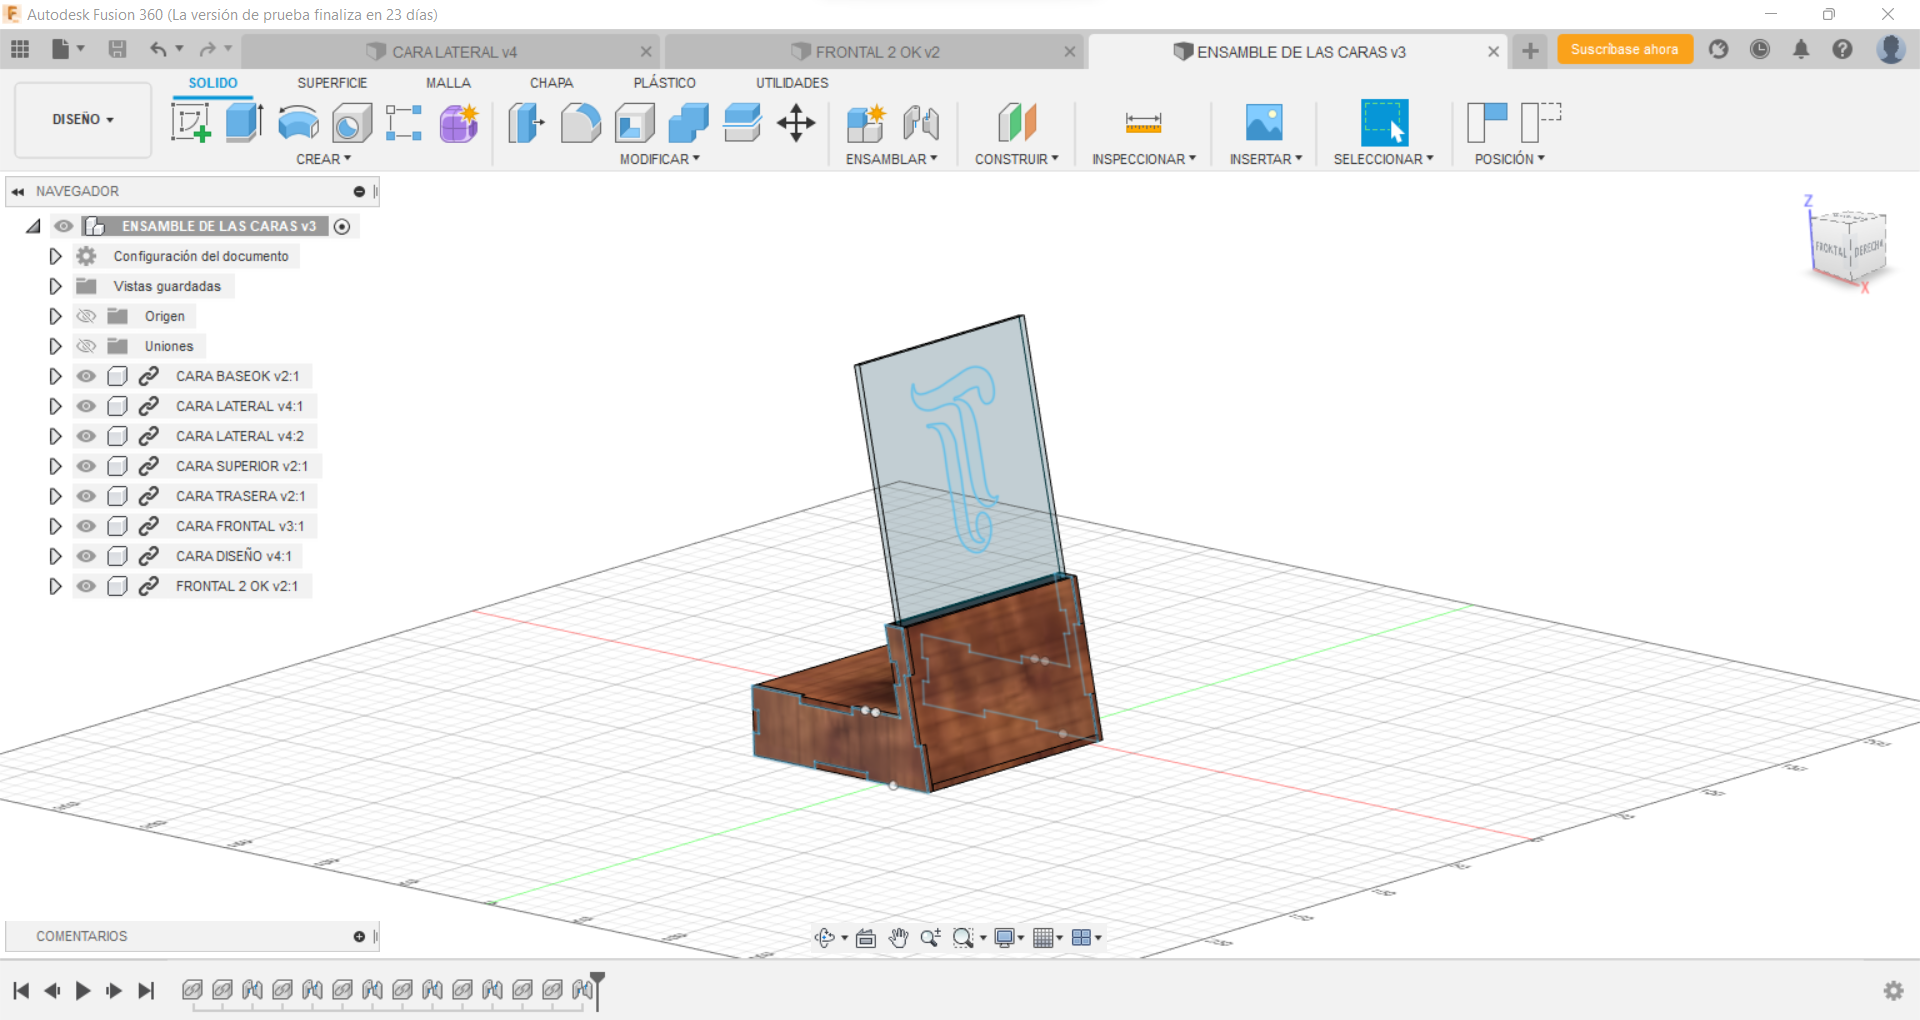Open a new design tab
1920x1020 pixels.
1530,51
